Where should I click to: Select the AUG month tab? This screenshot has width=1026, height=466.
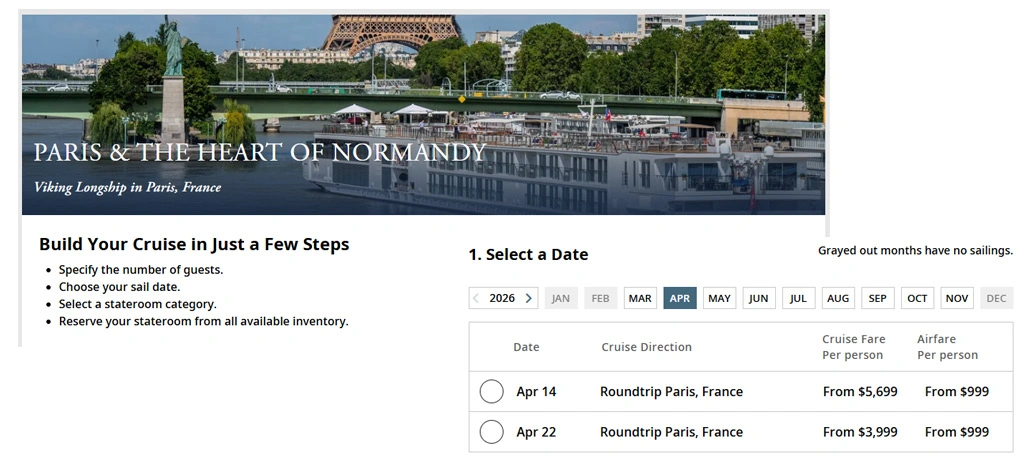click(x=838, y=298)
